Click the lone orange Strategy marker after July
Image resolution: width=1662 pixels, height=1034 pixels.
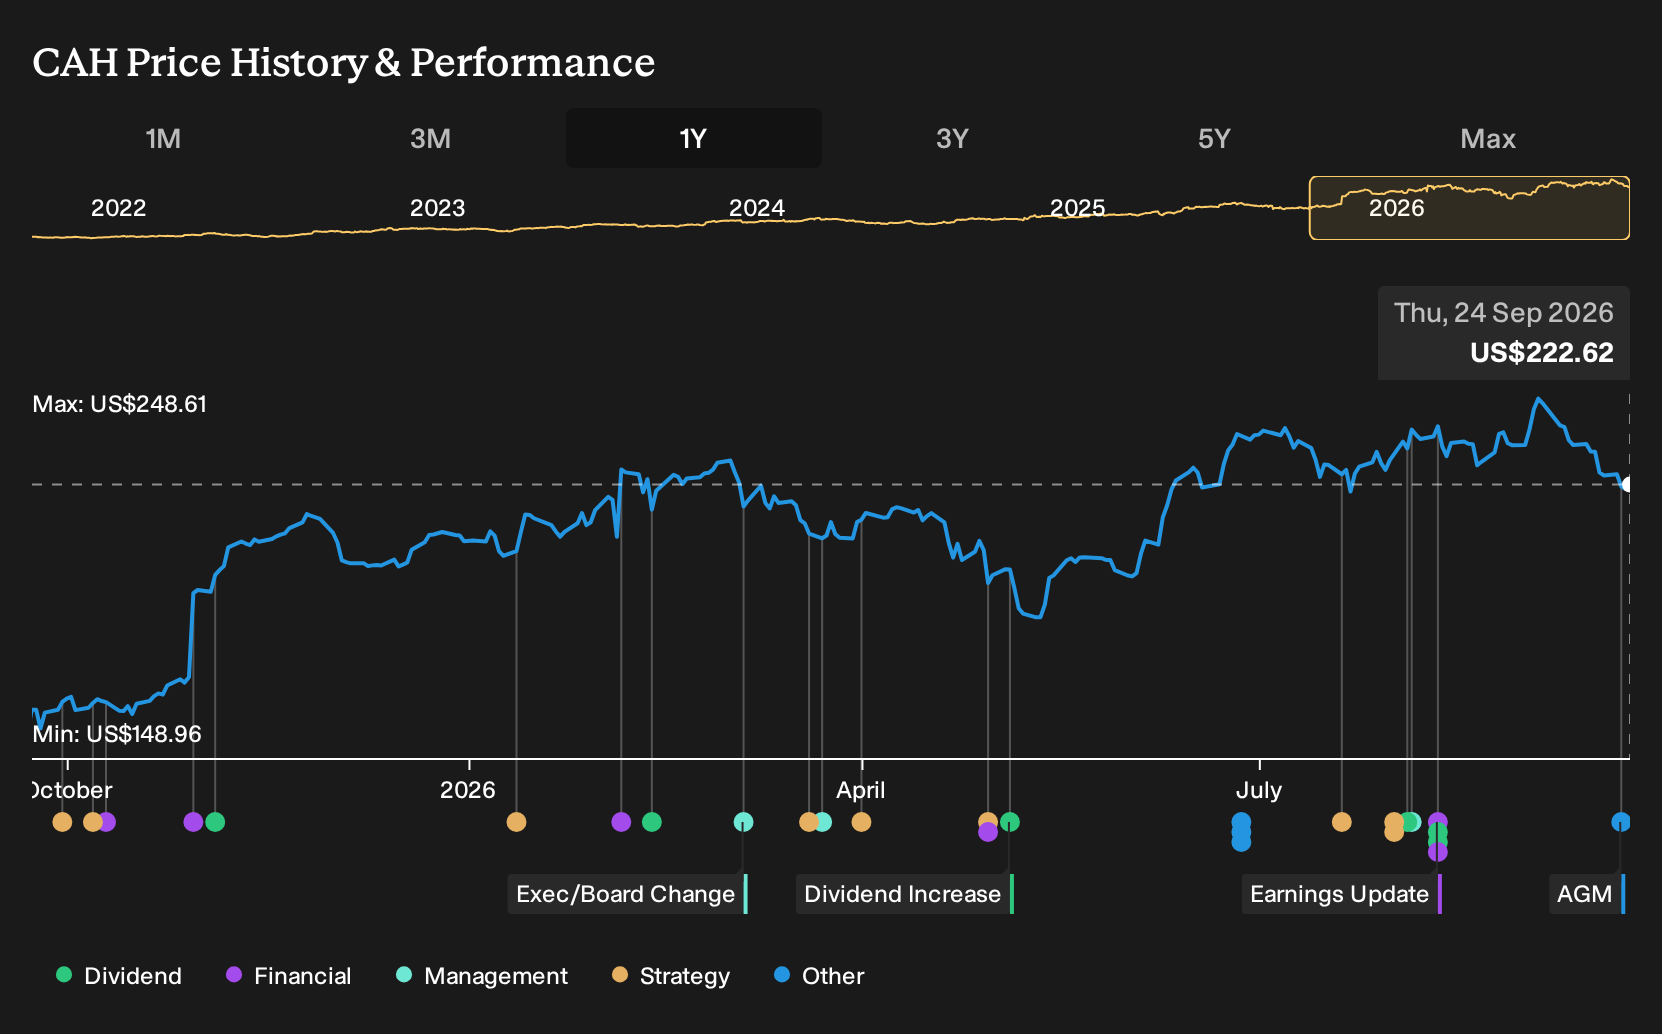[1342, 822]
